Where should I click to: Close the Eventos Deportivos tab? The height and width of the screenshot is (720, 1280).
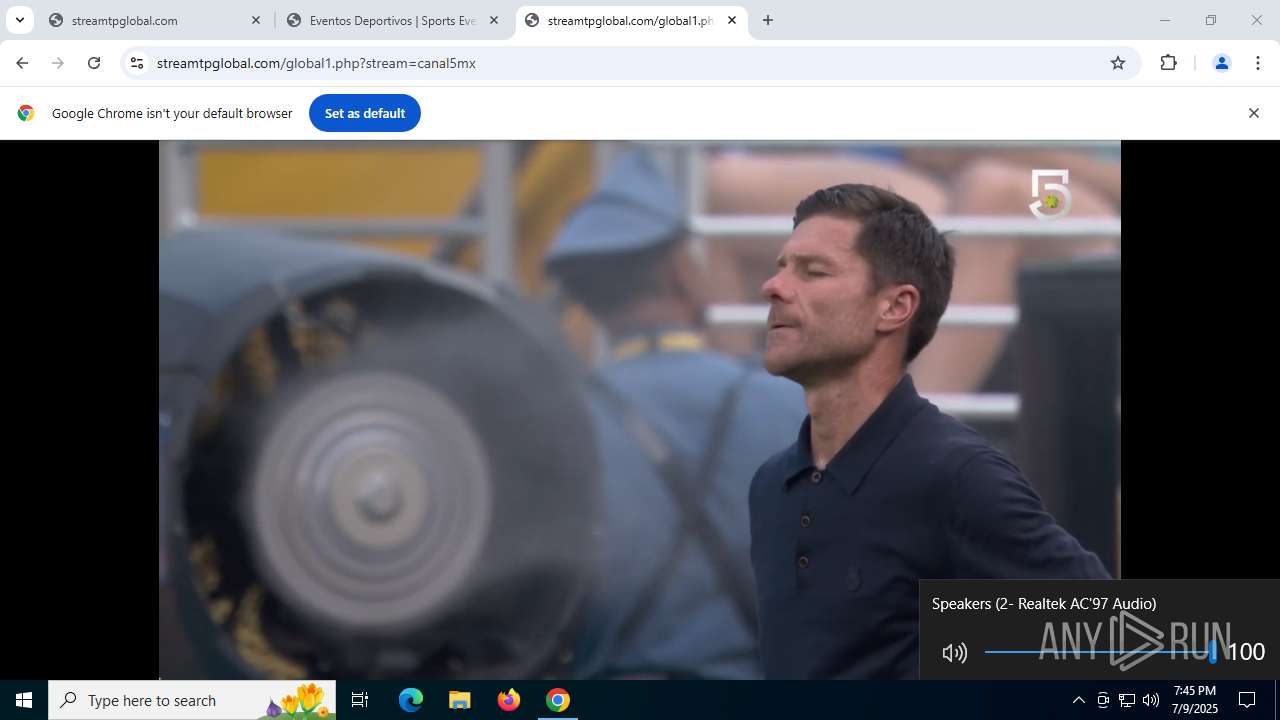494,20
